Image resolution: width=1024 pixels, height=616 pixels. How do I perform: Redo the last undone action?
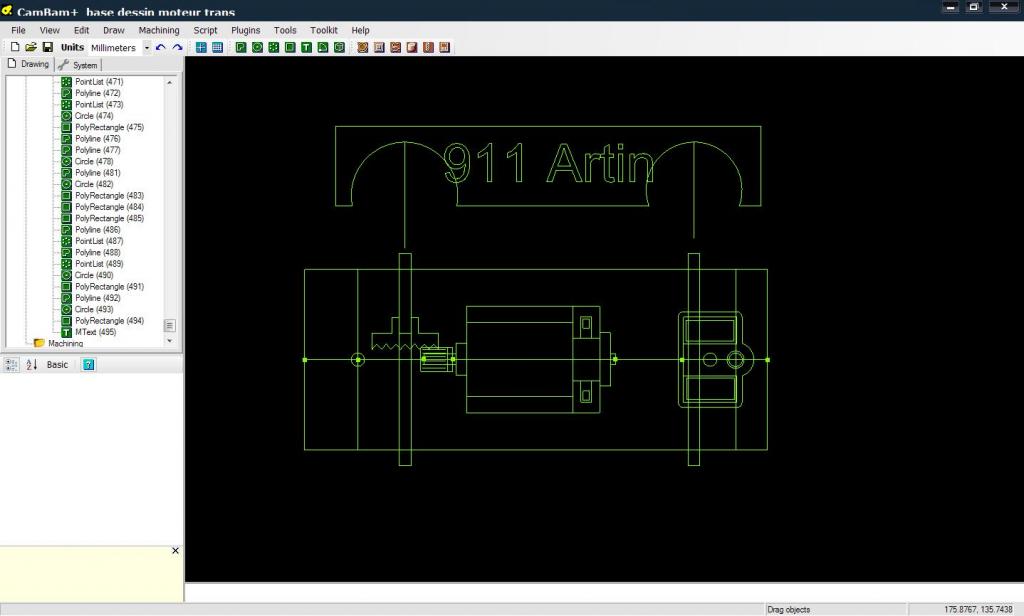[177, 47]
